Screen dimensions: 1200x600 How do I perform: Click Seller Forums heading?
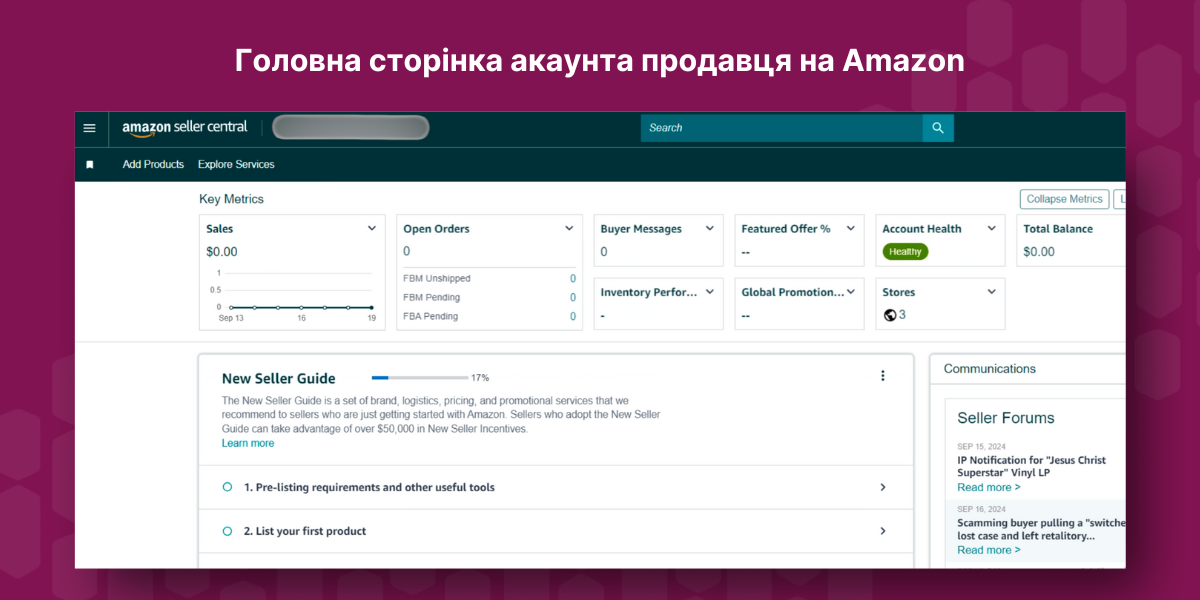click(1006, 418)
